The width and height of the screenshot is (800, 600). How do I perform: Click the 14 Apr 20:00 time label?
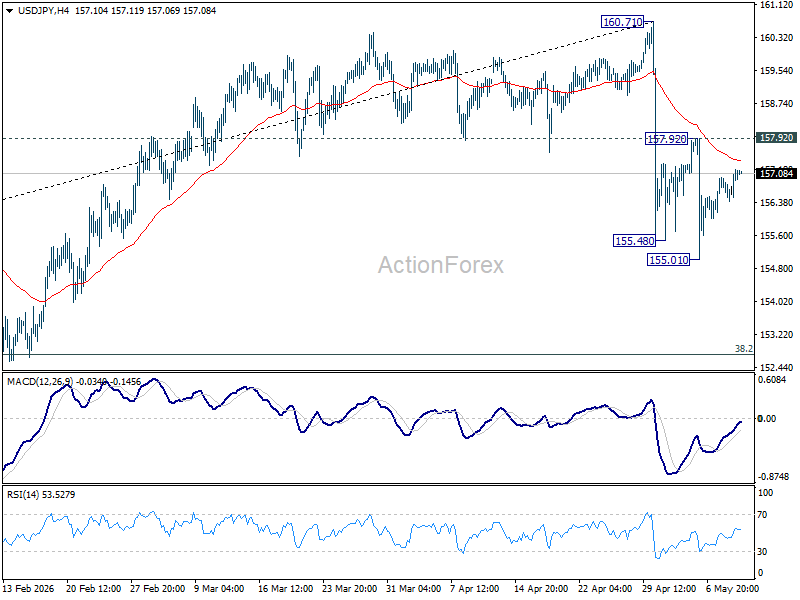pyautogui.click(x=541, y=589)
